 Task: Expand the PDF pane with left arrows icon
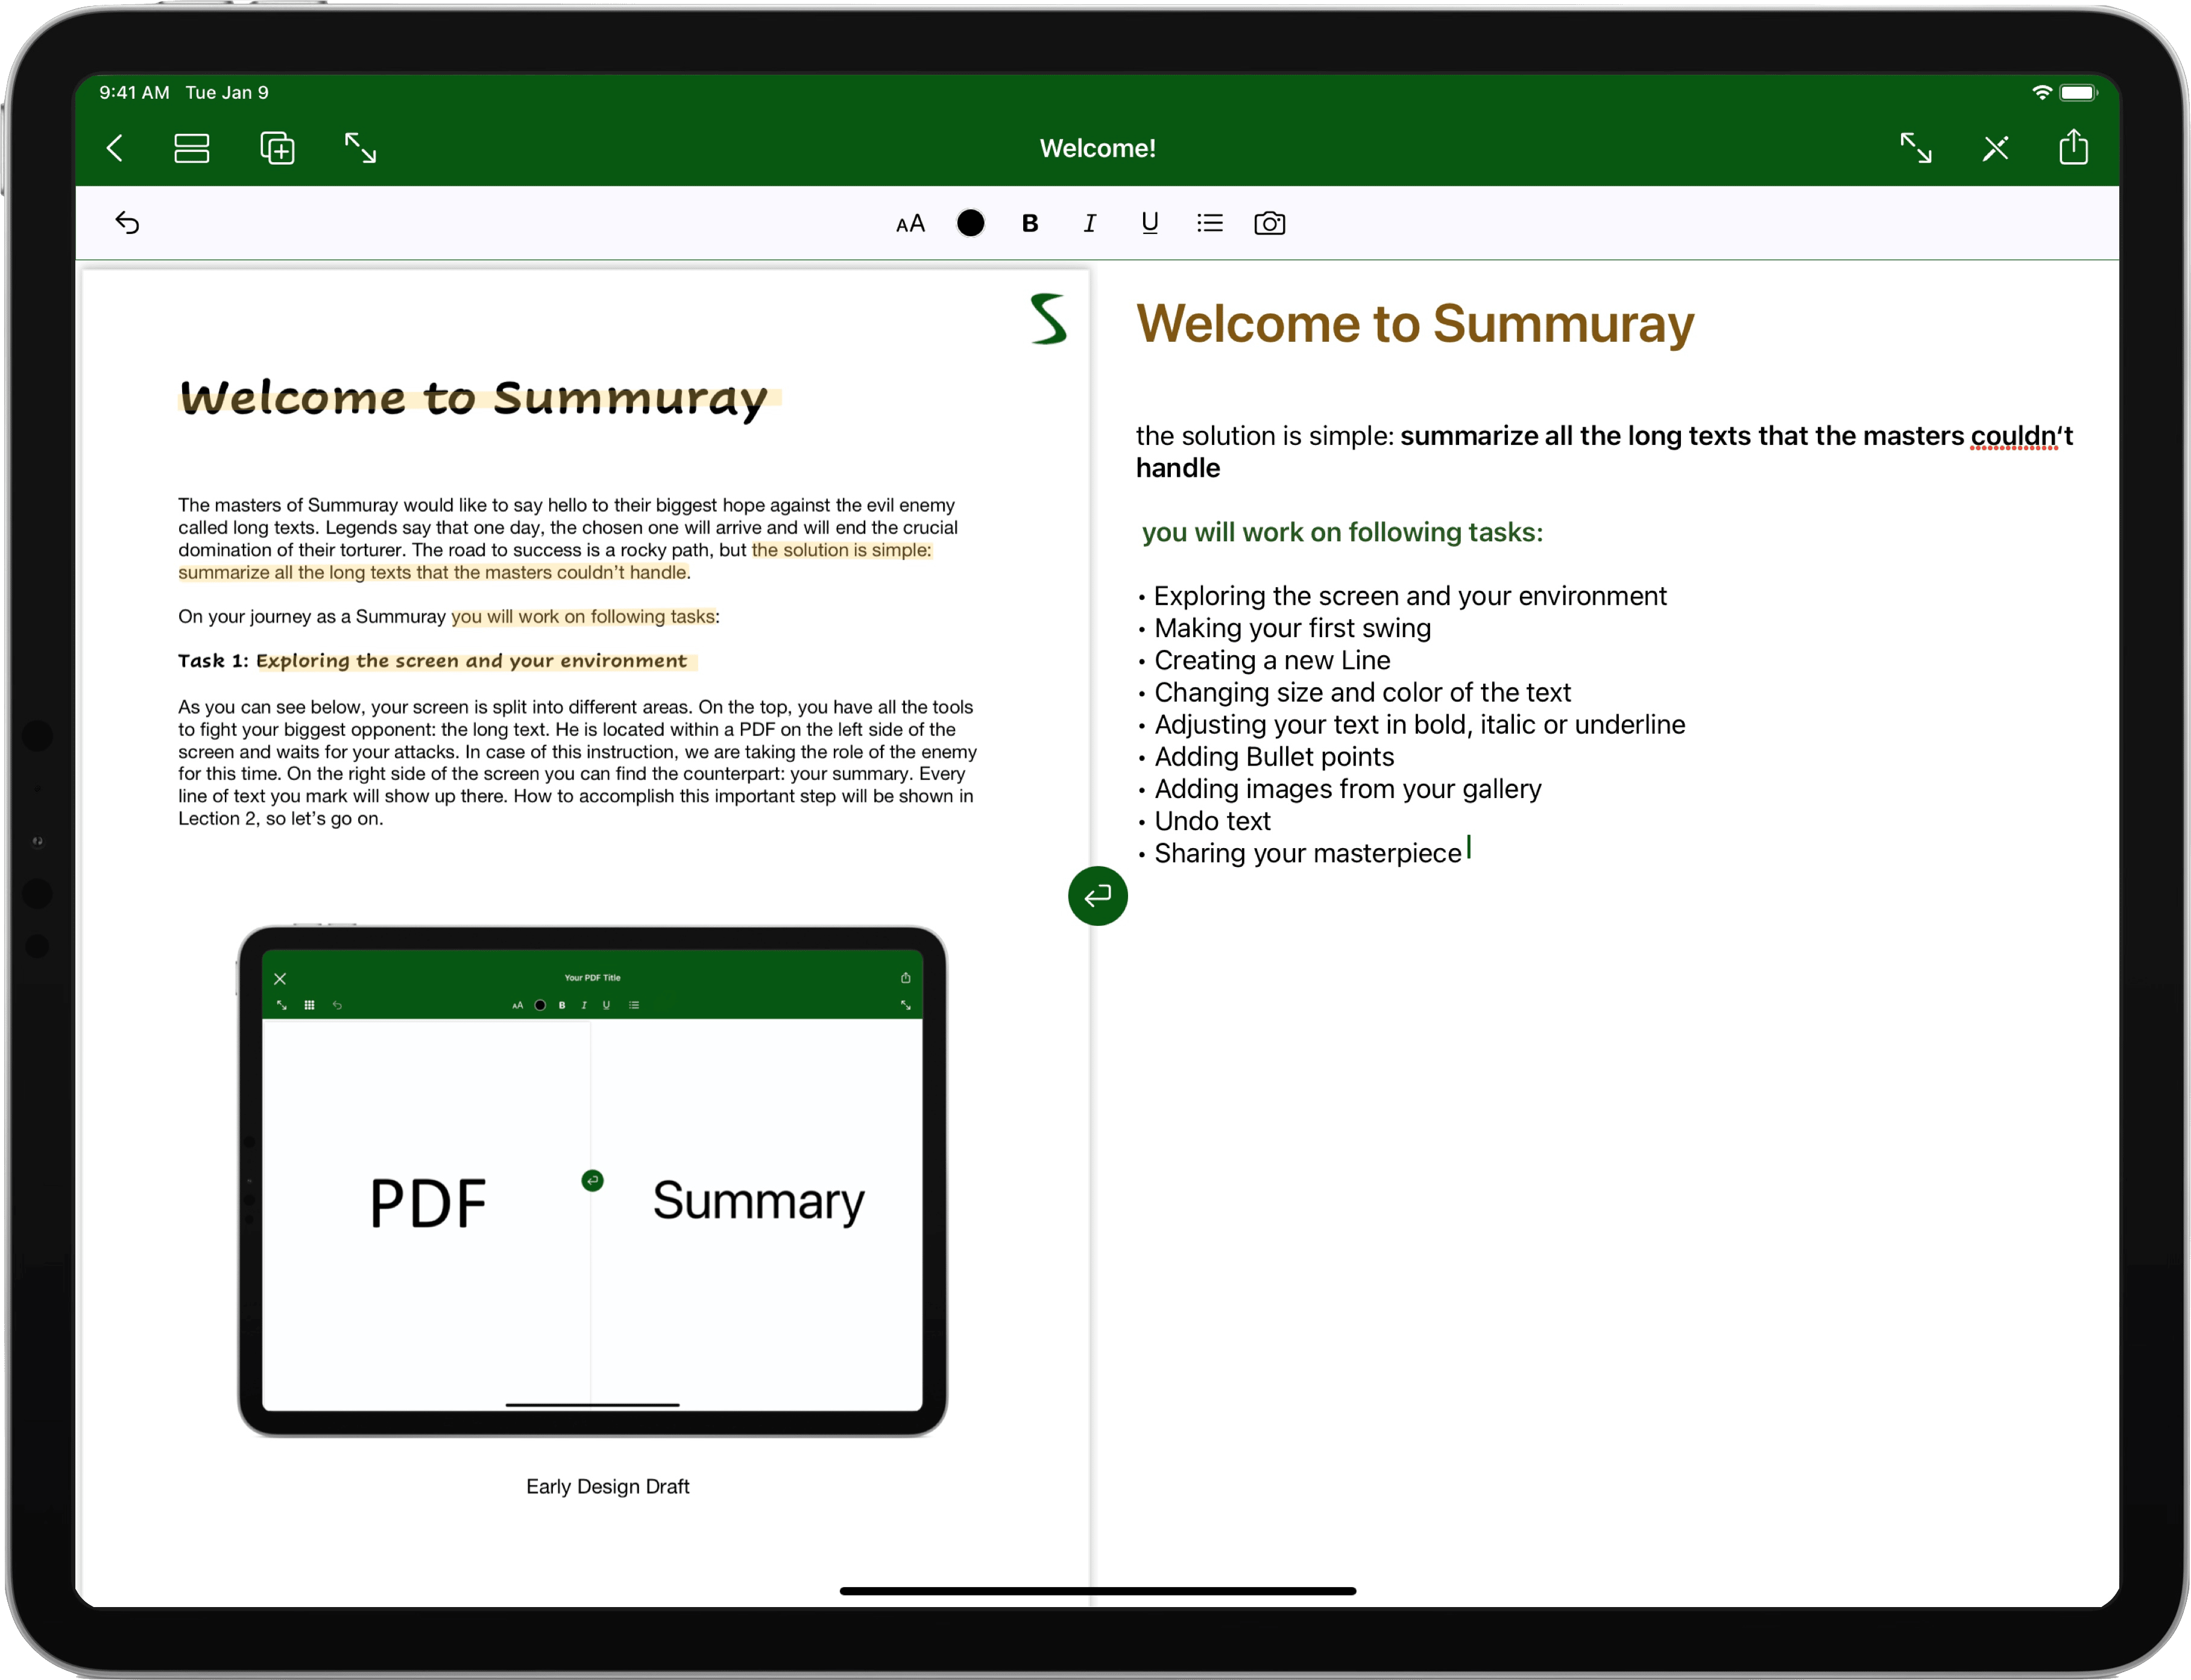[360, 148]
